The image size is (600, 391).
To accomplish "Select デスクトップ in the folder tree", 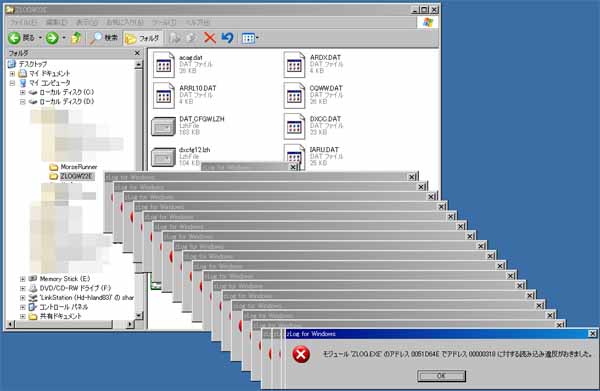I will click(33, 64).
